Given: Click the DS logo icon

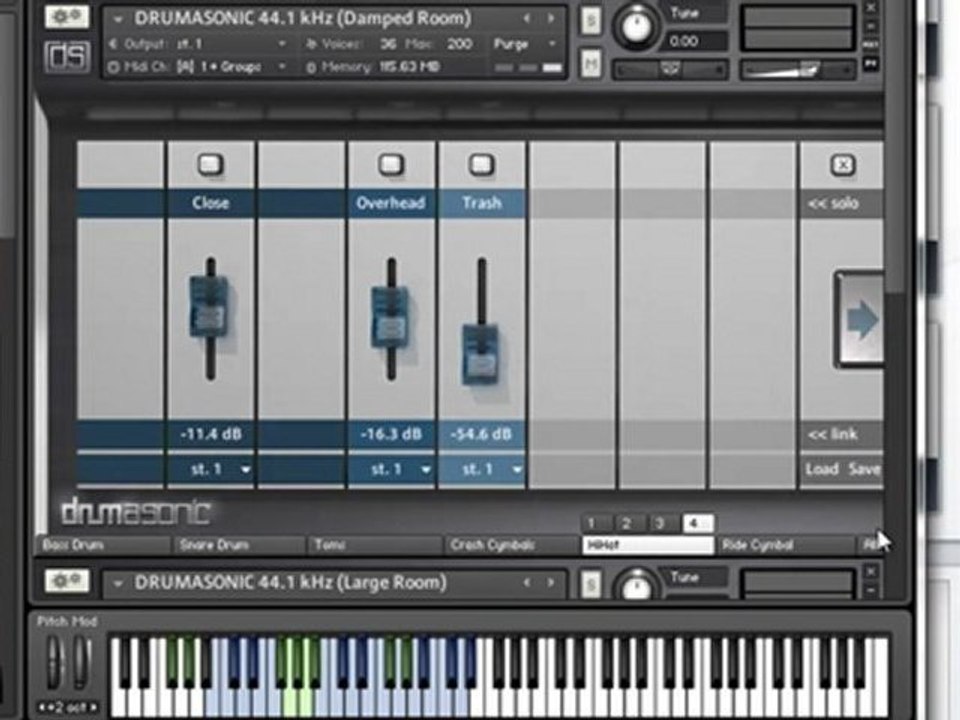Looking at the screenshot, I should click(67, 56).
